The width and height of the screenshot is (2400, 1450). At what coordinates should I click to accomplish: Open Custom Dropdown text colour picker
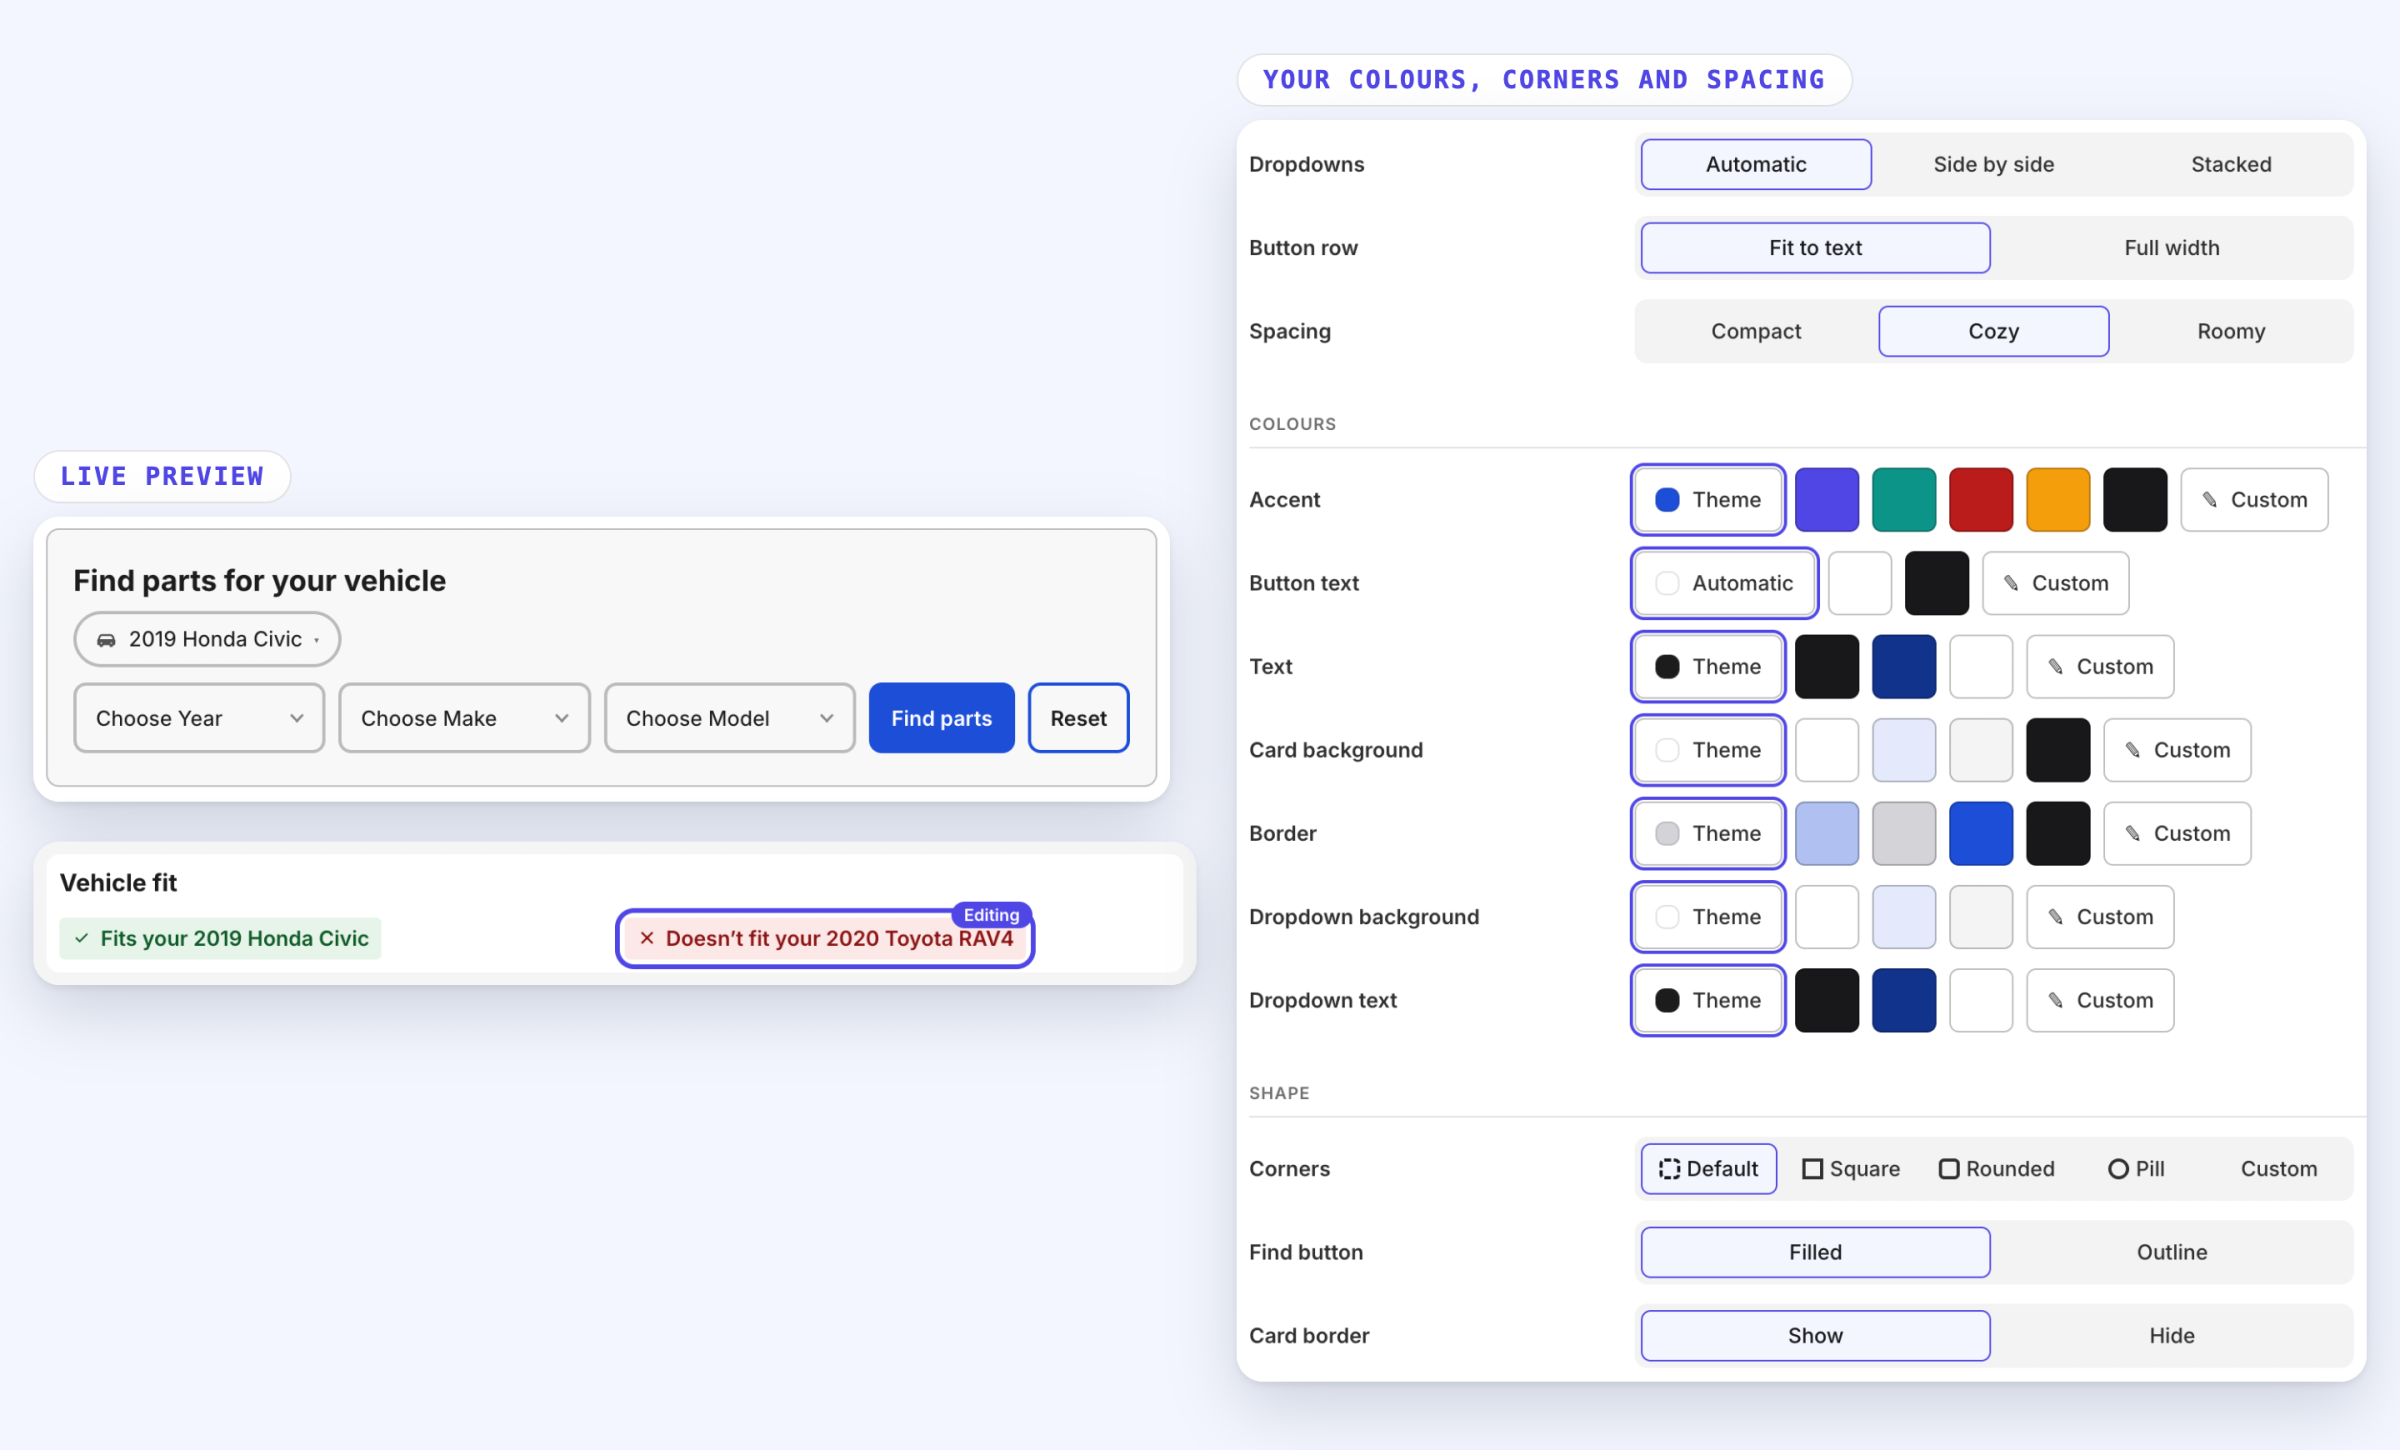coord(2100,1001)
